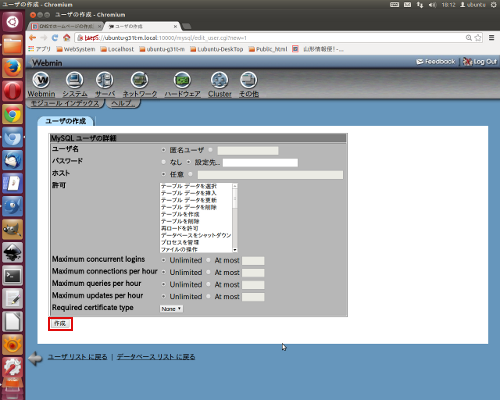
Task: Select Unlimited for Maximum concurrent logins
Action: click(163, 260)
